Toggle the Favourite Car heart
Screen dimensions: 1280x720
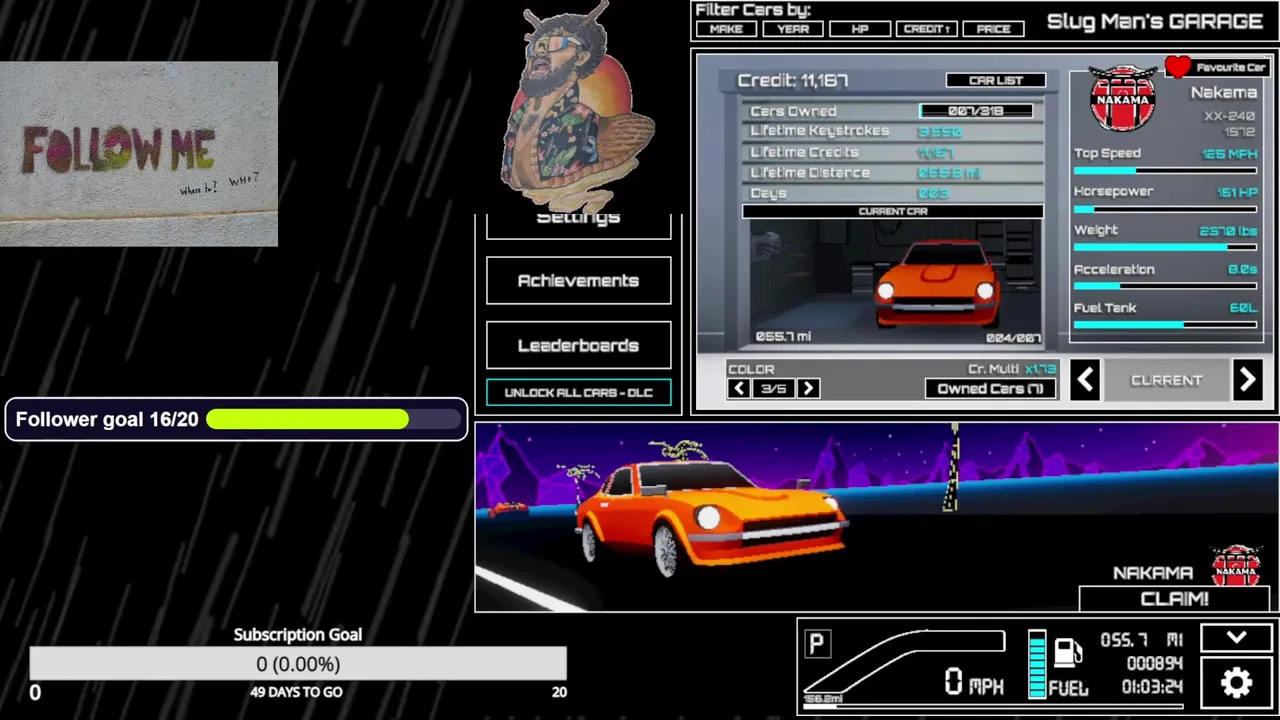[x=1178, y=67]
